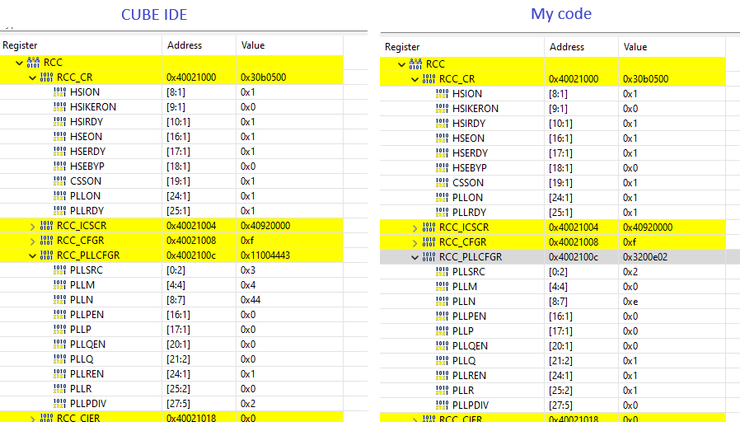Expand RCC_ICSCR in CUBE IDE panel
This screenshot has width=740, height=422.
coord(33,227)
